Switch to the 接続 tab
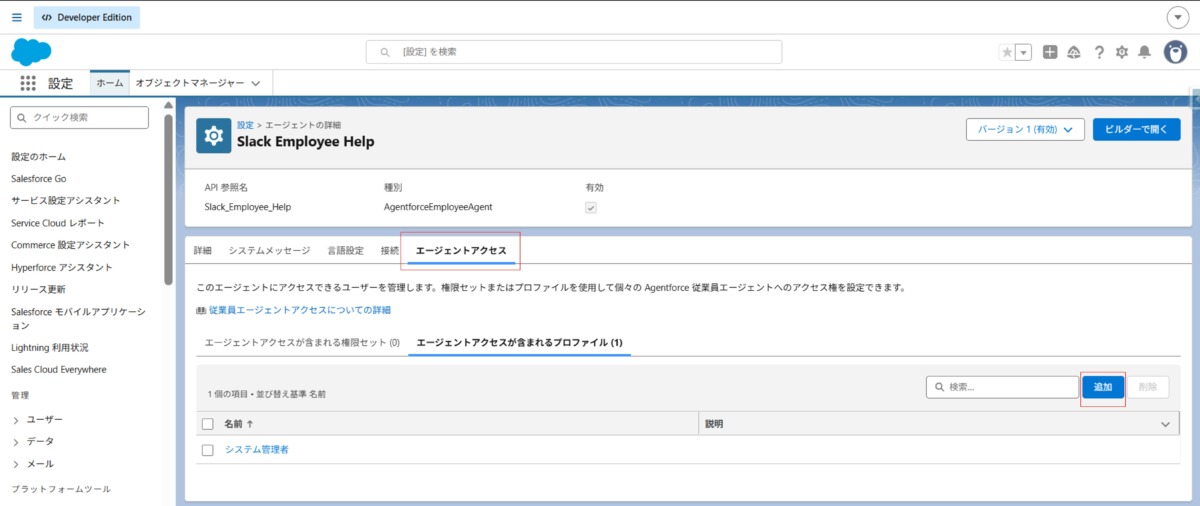The height and width of the screenshot is (506, 1200). coord(390,250)
